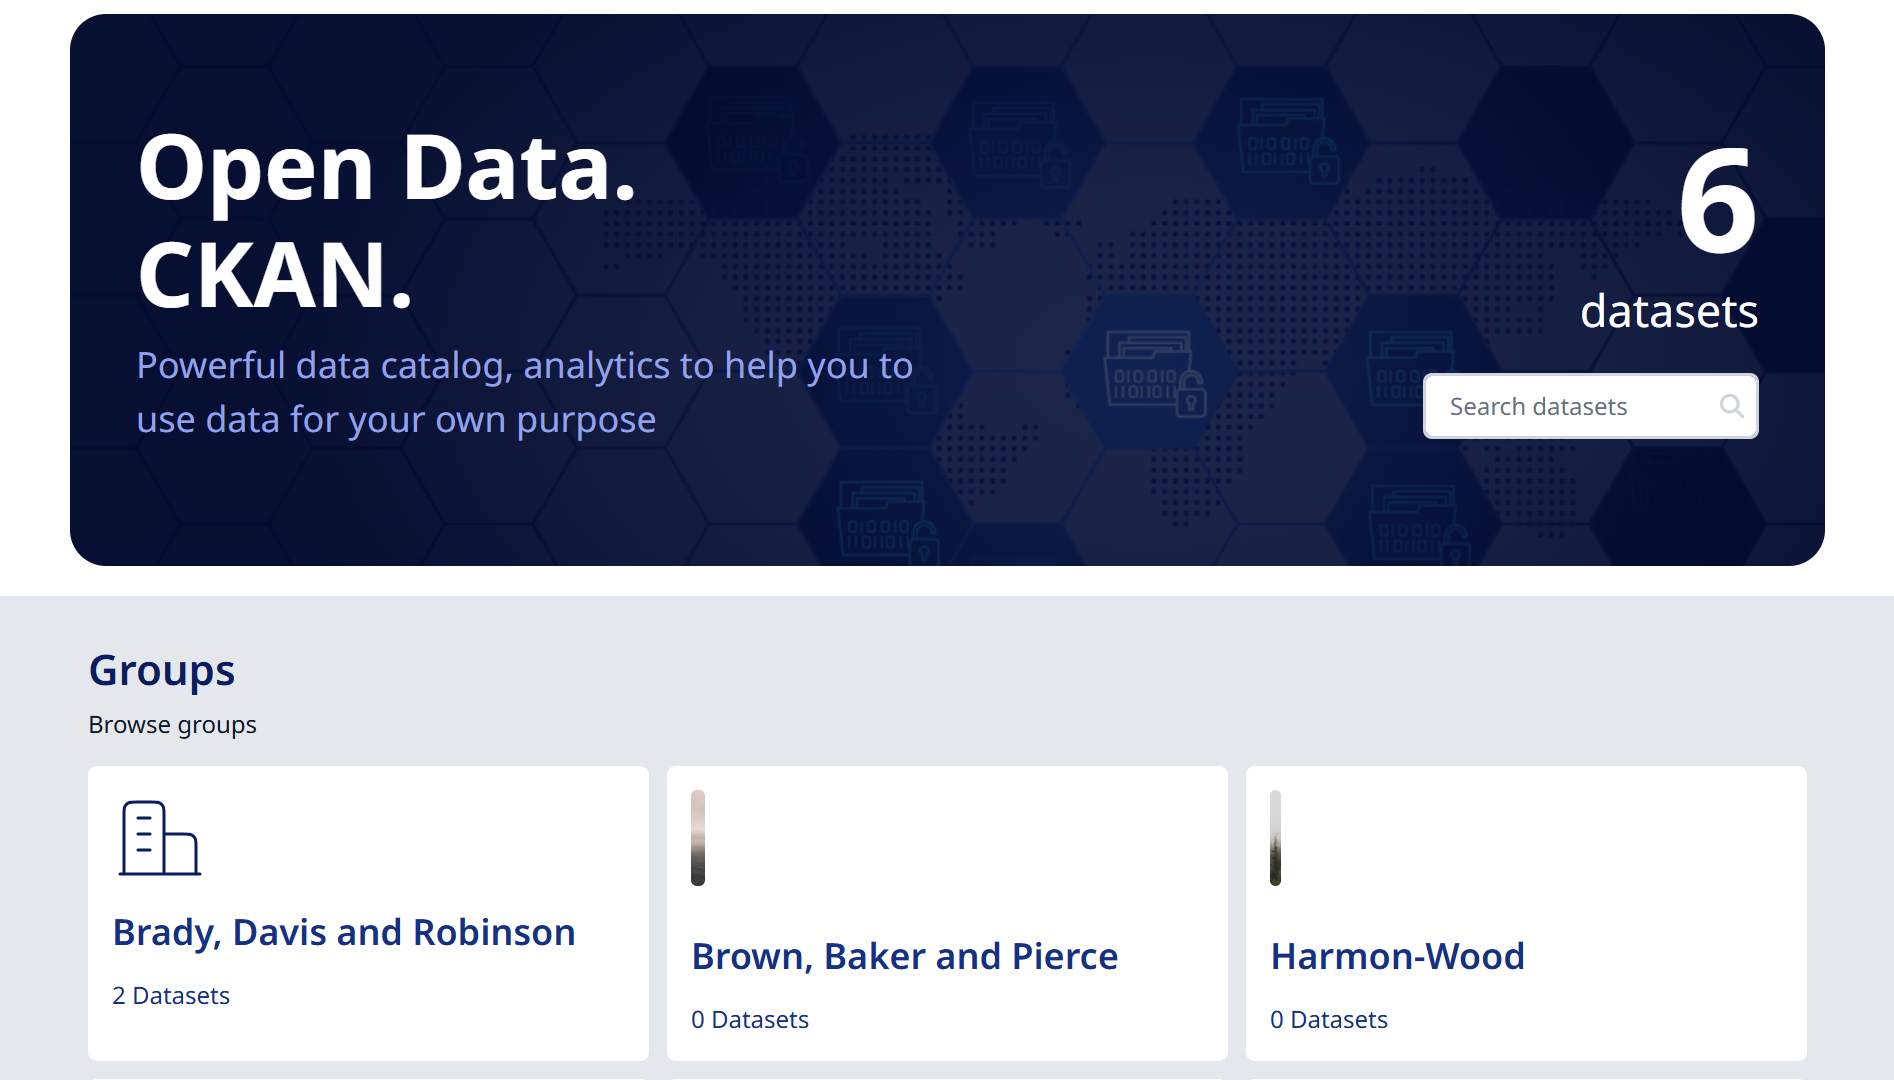The width and height of the screenshot is (1894, 1080).
Task: Click the Browse groups text
Action: (x=172, y=725)
